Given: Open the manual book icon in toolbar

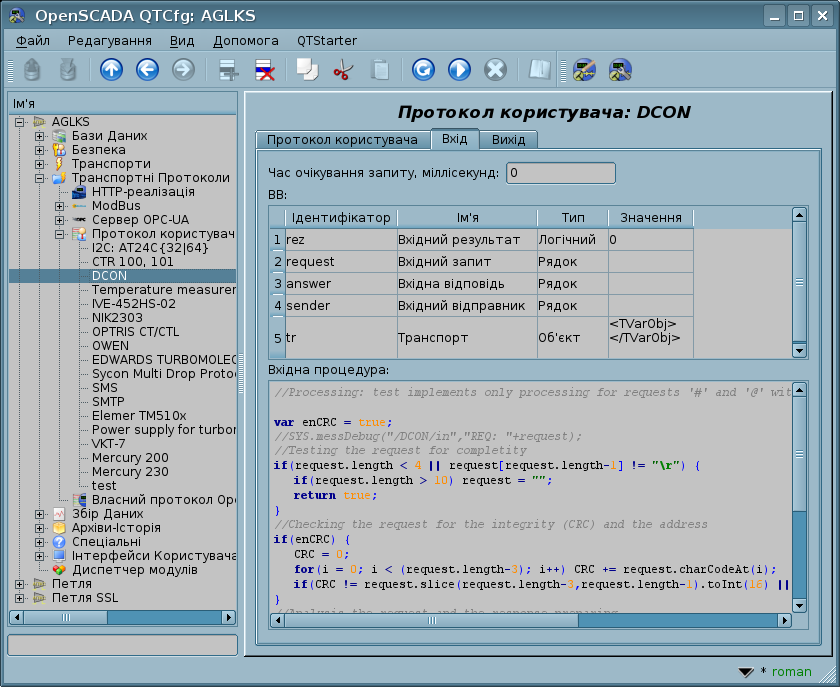Looking at the screenshot, I should (x=540, y=69).
